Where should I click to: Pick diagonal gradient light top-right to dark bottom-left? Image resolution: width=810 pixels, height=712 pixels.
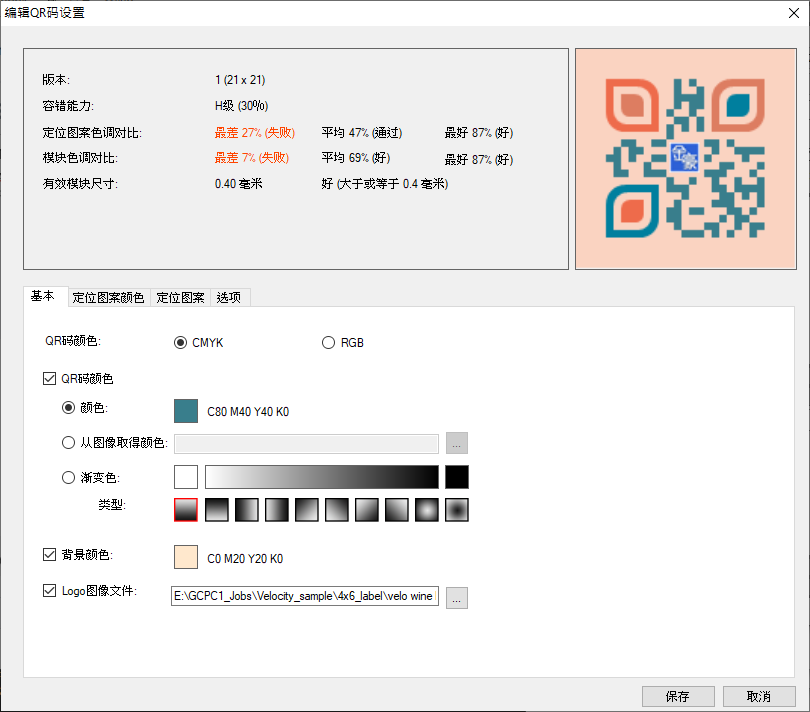click(397, 510)
